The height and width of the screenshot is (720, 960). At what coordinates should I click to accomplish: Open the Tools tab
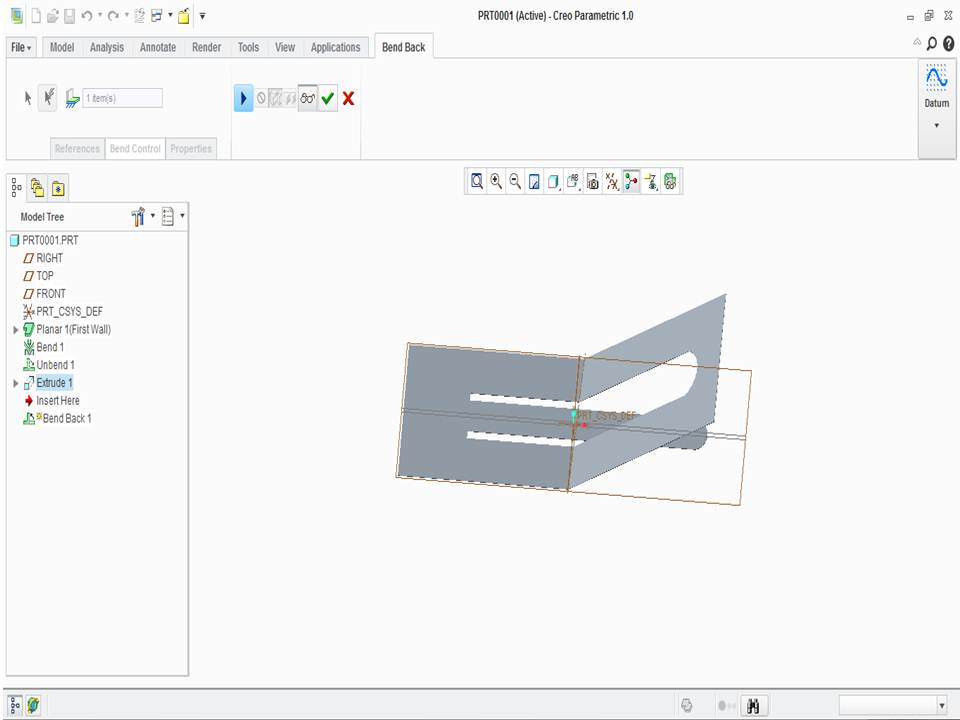click(x=248, y=47)
